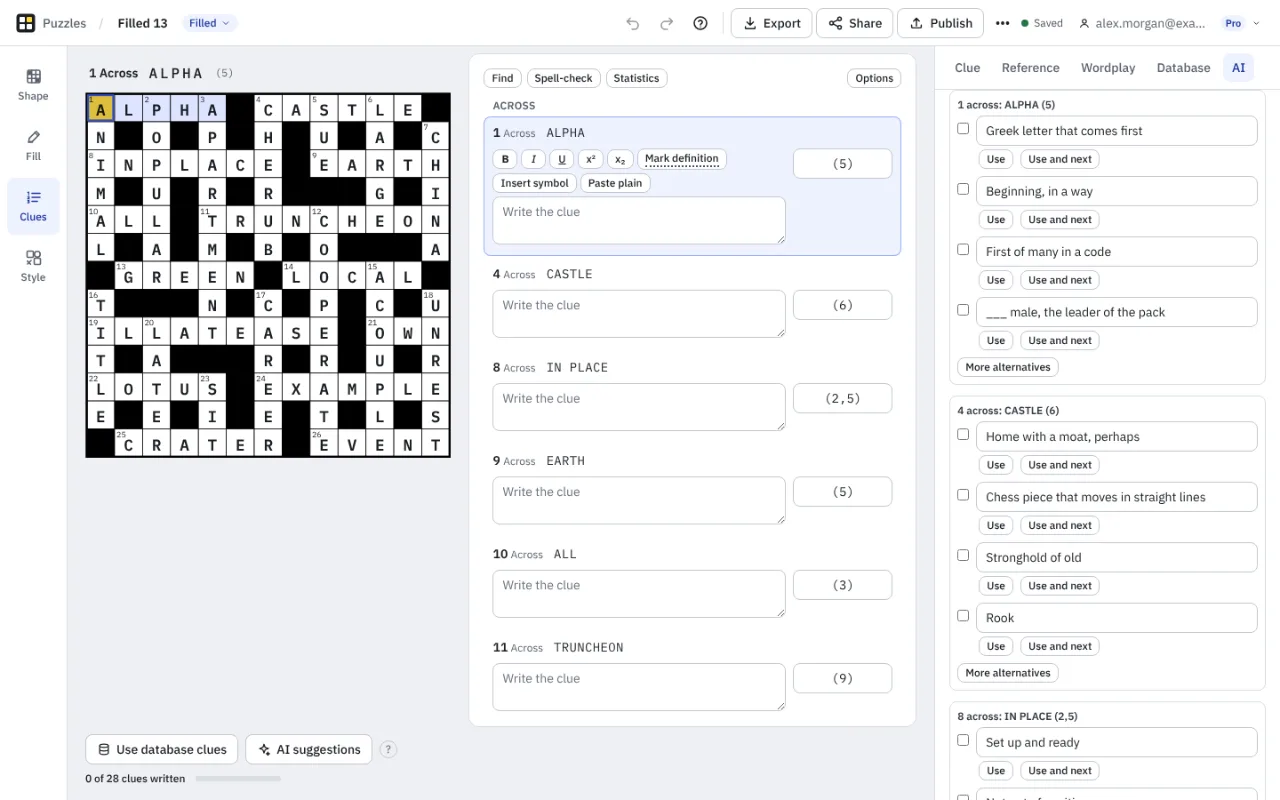
Task: Click the Share button
Action: [x=855, y=23]
